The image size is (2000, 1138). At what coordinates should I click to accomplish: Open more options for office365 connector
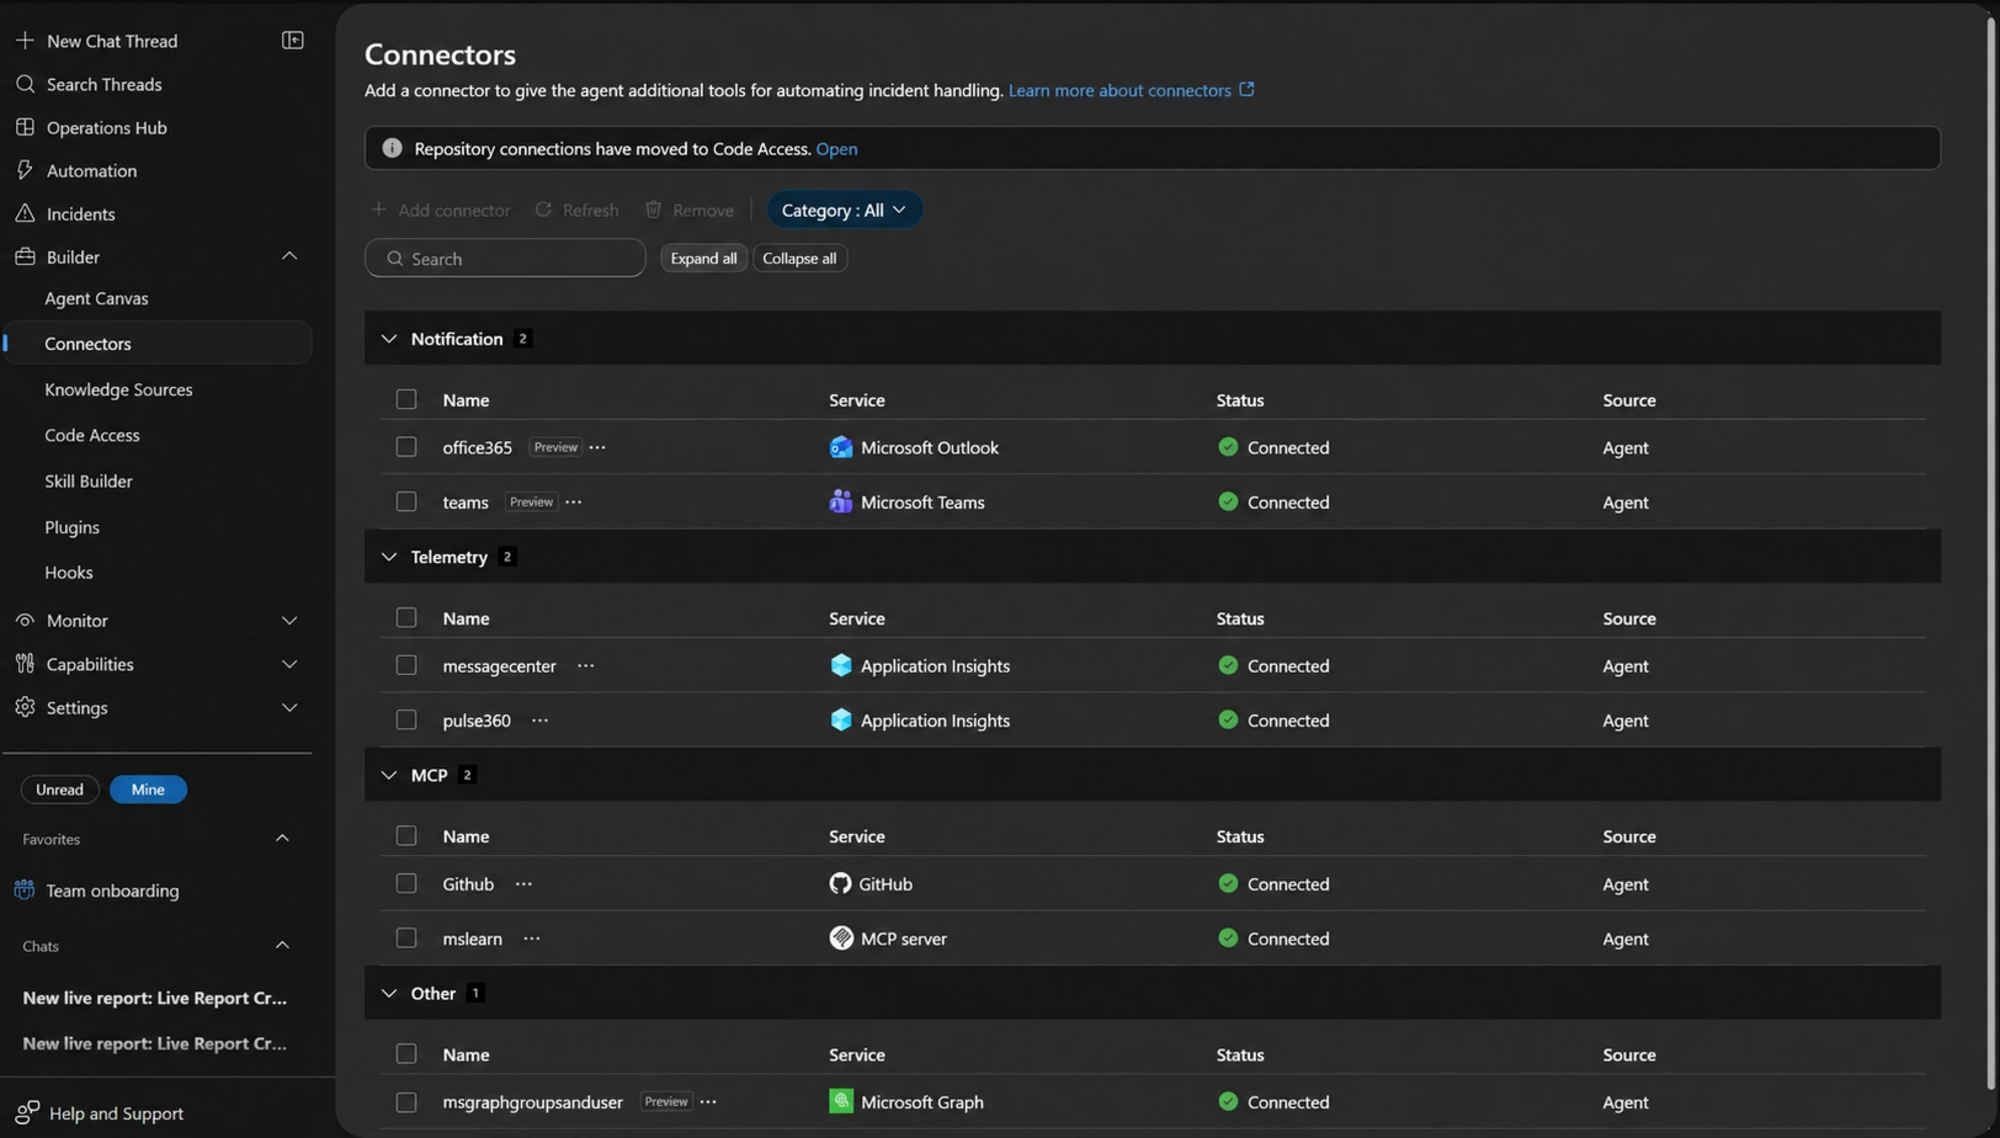pos(597,447)
